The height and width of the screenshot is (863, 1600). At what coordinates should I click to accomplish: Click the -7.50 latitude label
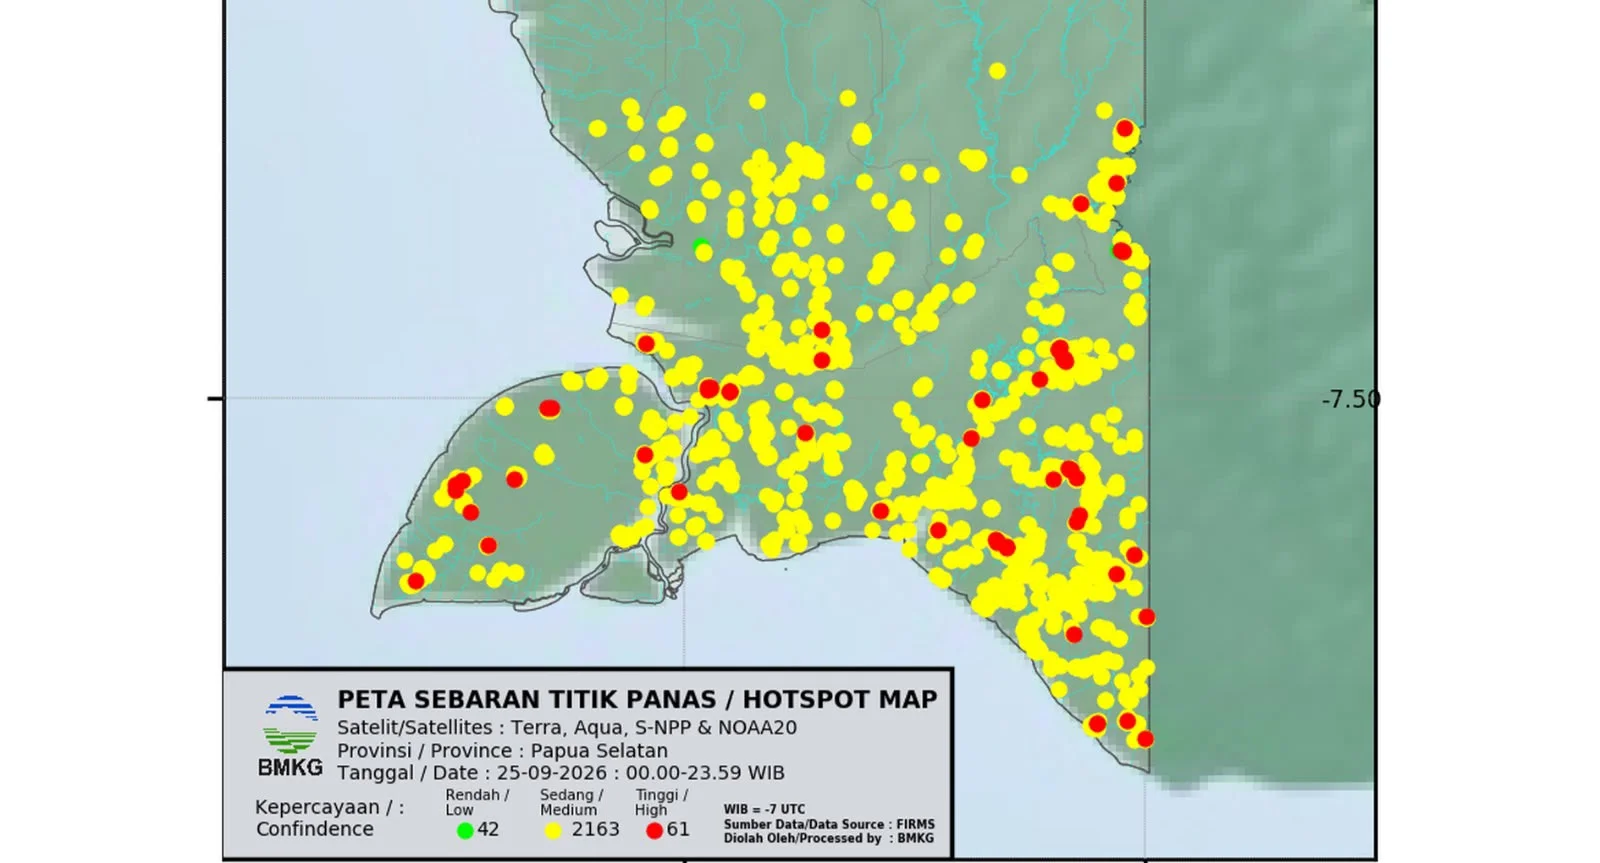point(1351,399)
